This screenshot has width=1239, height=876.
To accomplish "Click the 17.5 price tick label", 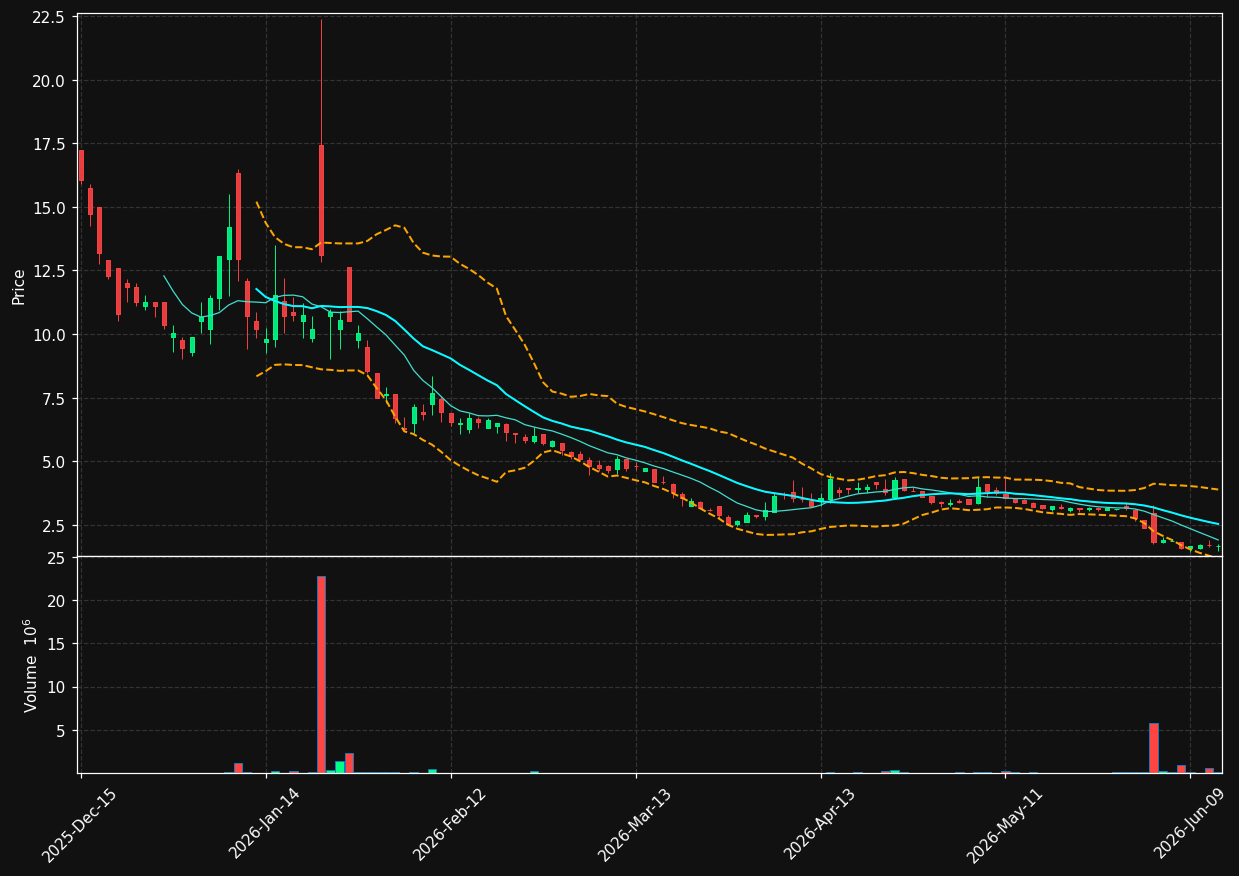I will (x=49, y=144).
